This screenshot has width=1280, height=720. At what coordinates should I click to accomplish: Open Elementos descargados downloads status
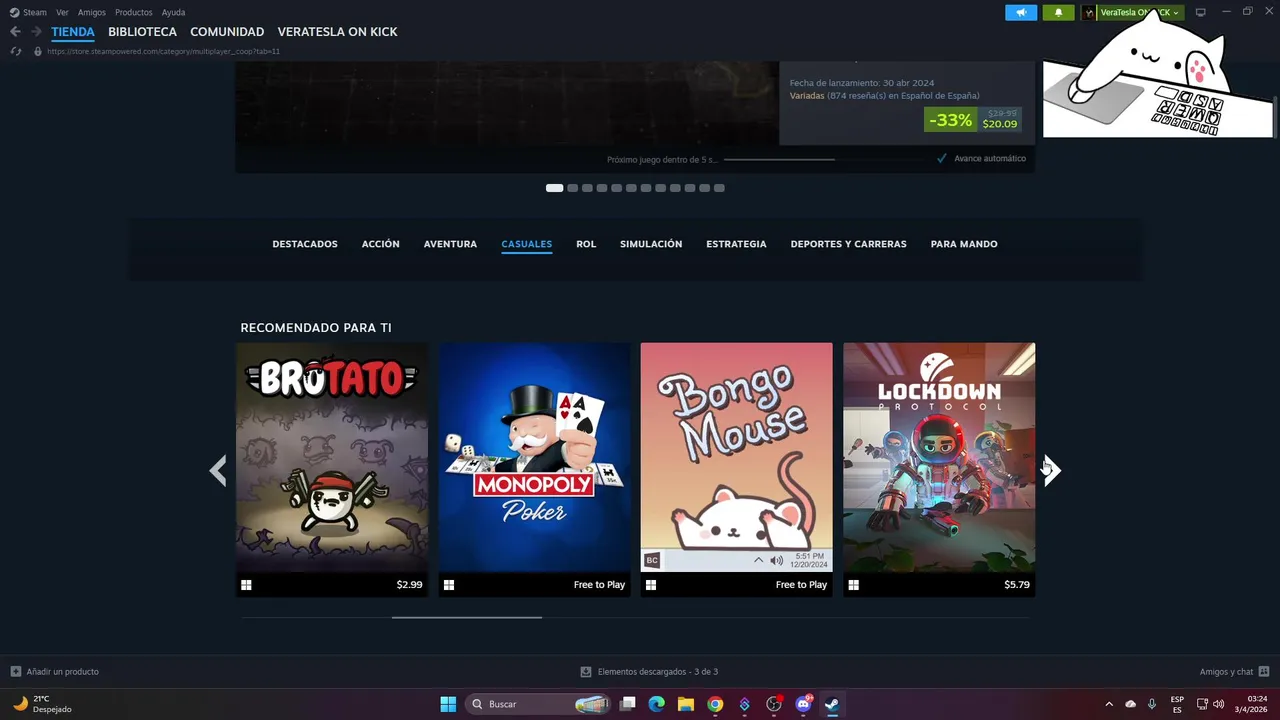(649, 672)
